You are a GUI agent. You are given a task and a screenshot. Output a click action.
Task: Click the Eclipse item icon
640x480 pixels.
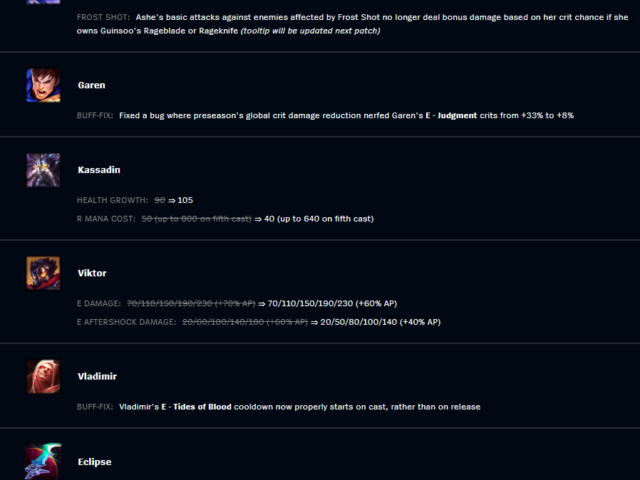(x=43, y=461)
